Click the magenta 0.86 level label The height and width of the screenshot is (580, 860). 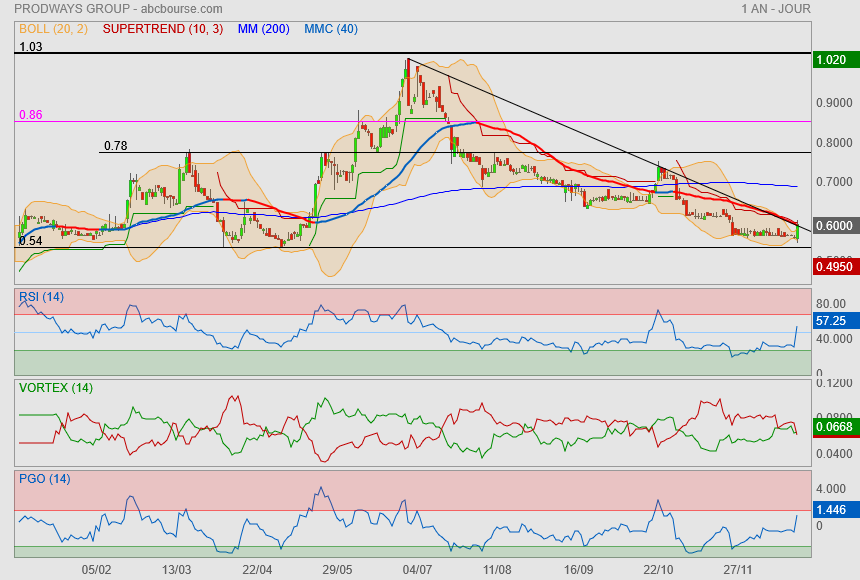click(x=31, y=115)
